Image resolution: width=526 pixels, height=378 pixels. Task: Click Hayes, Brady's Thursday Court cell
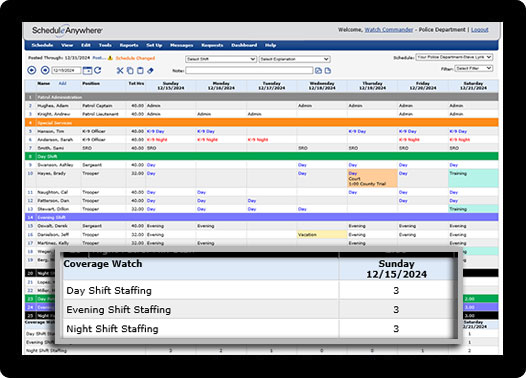point(372,178)
